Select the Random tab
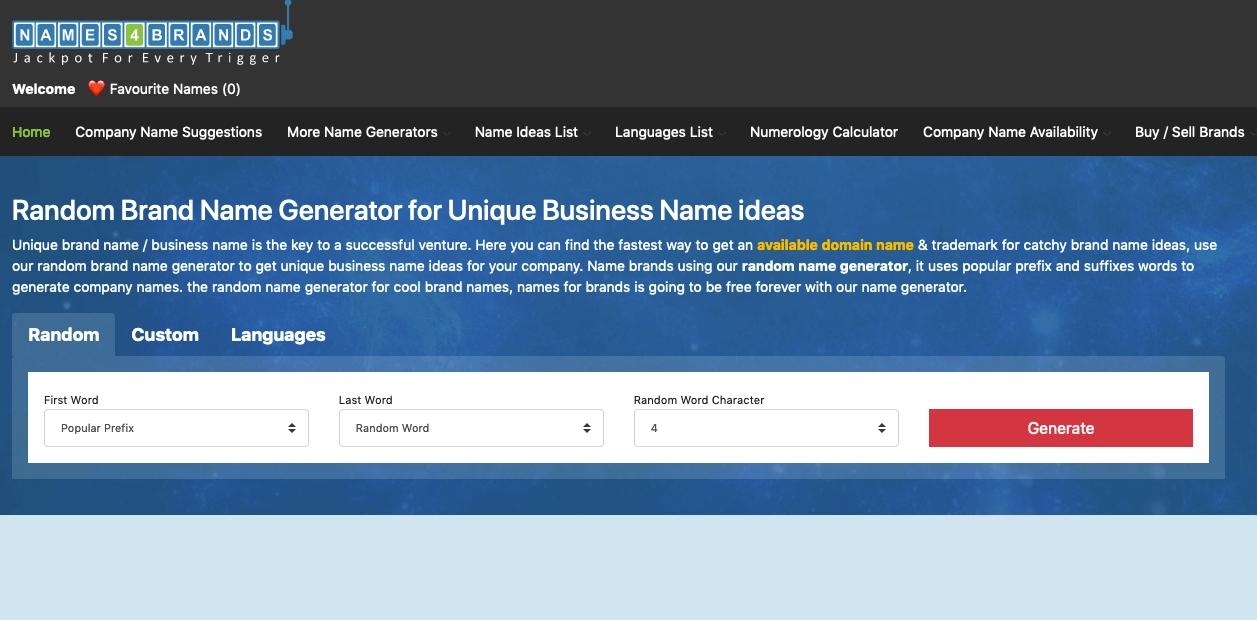 (63, 334)
